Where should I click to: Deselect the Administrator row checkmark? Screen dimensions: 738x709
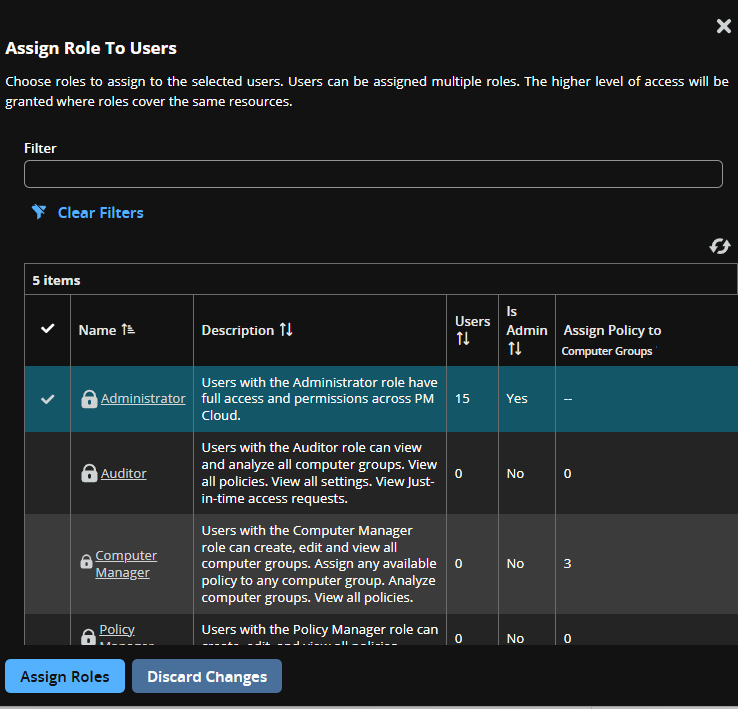[x=48, y=399]
